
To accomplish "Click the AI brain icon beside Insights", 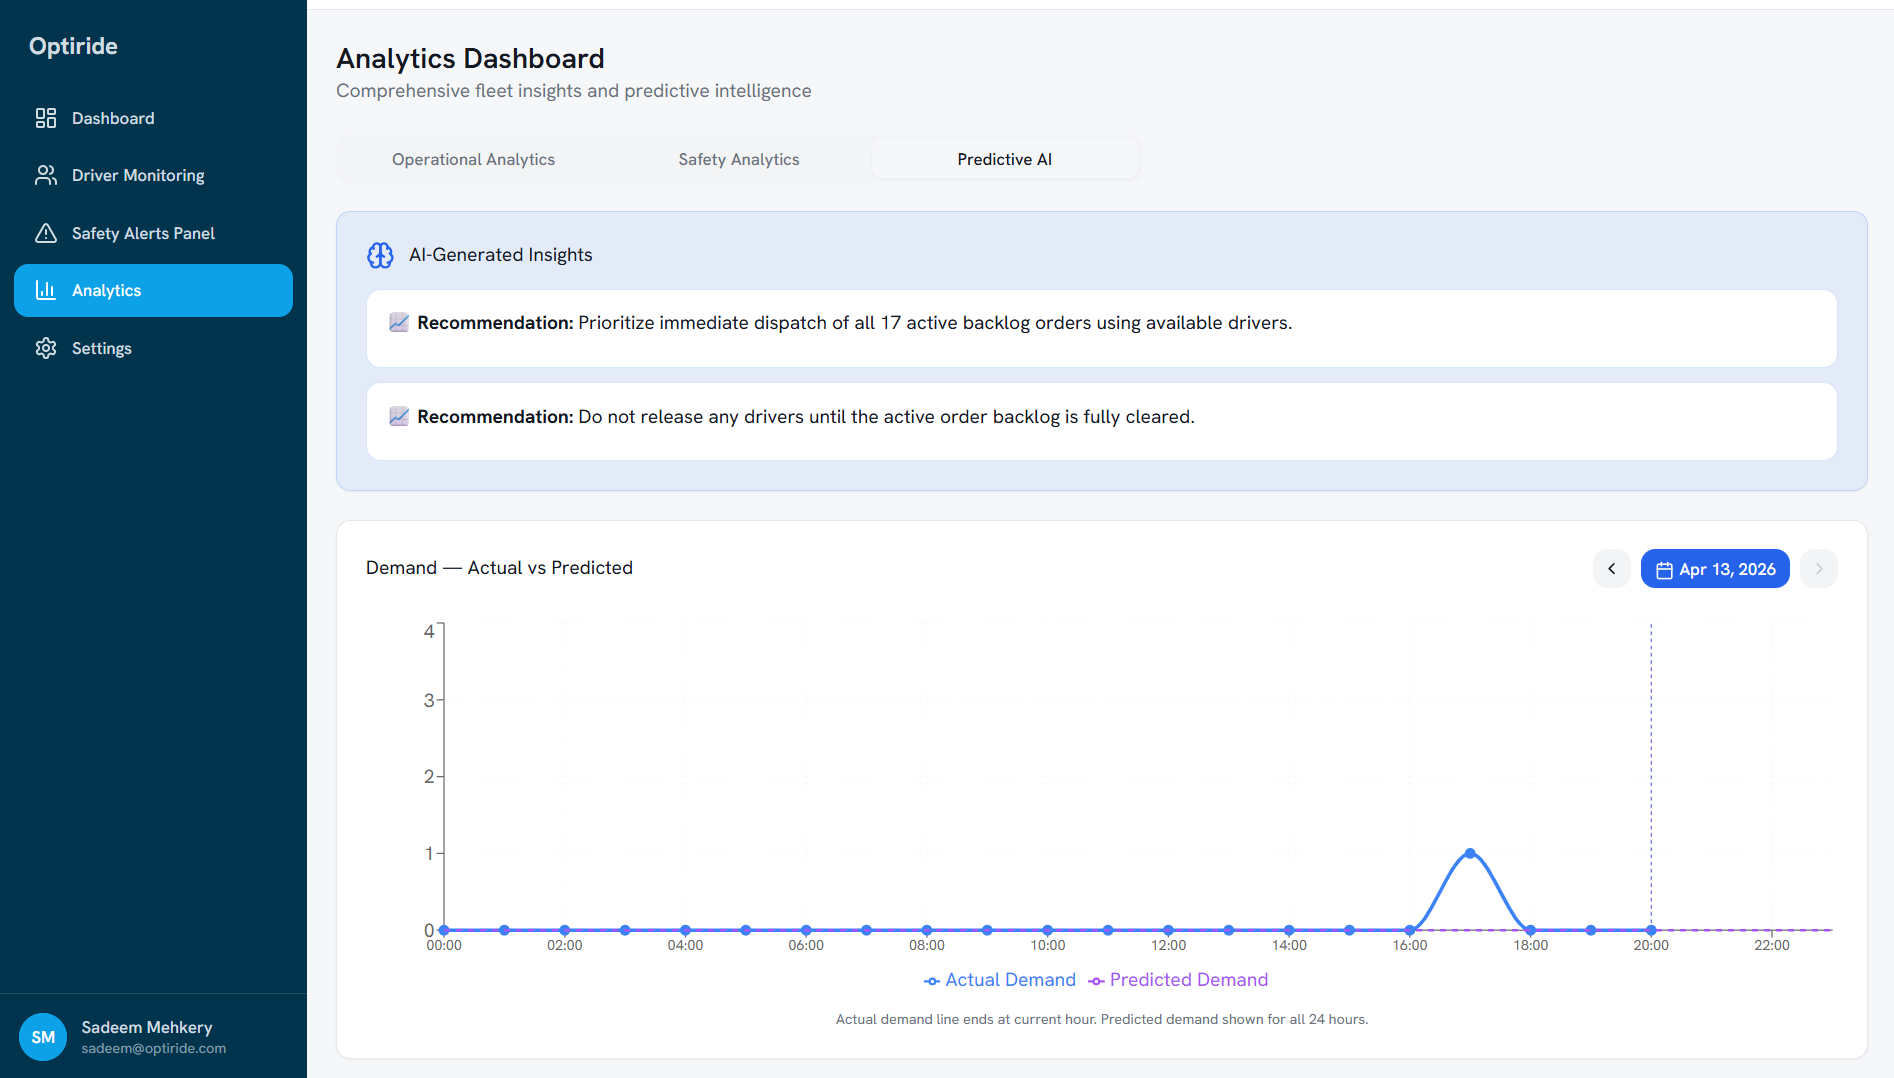I will (380, 255).
